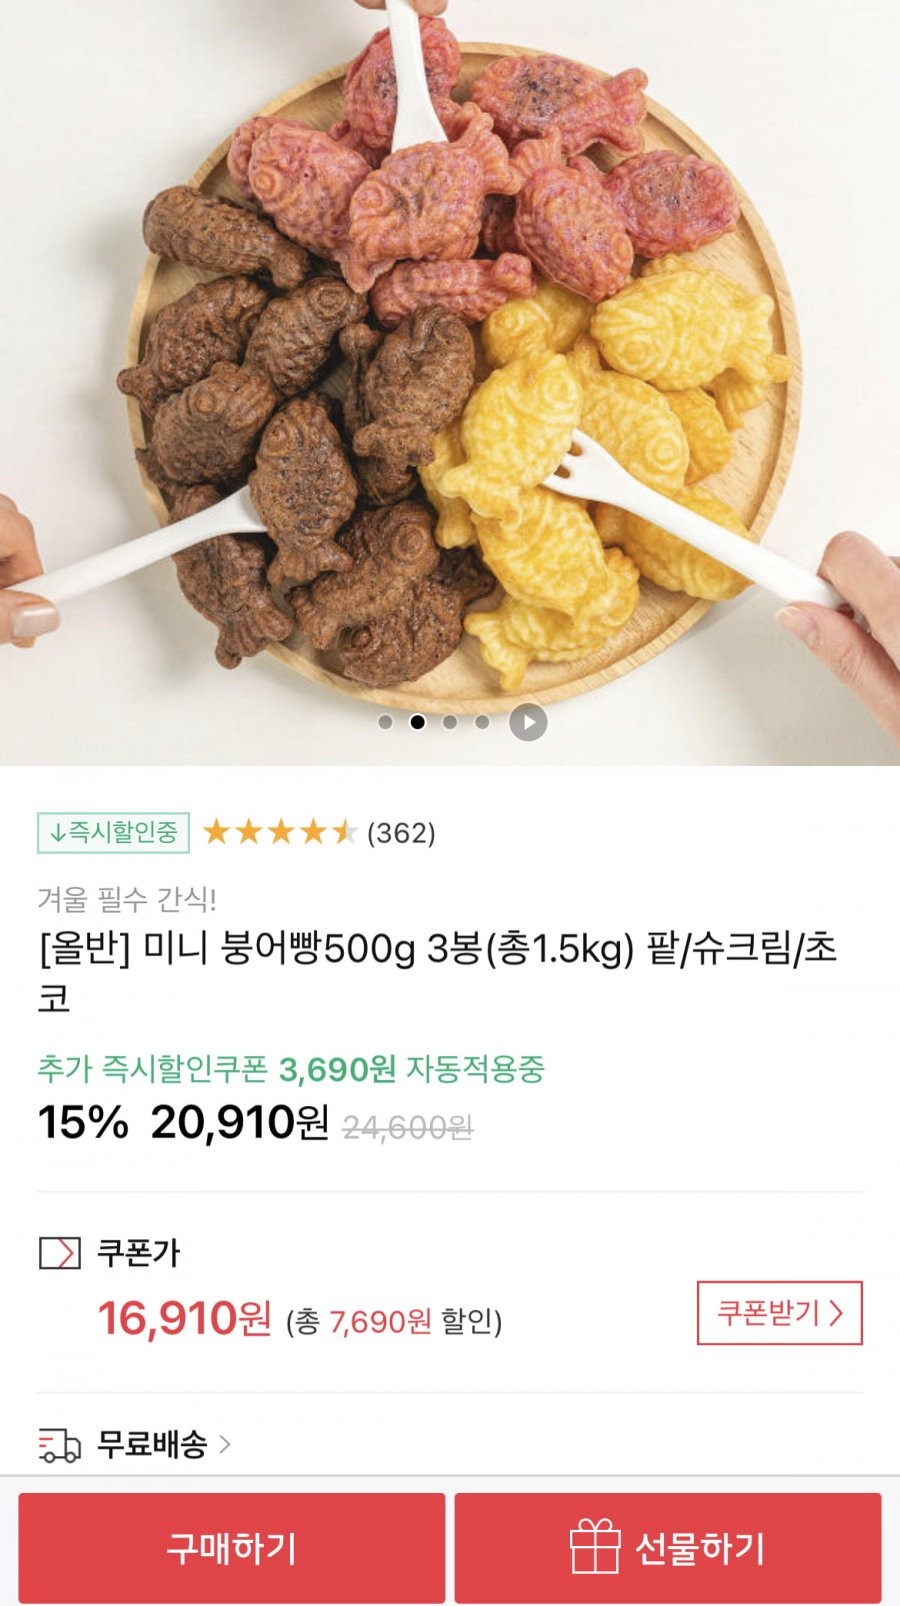900x1606 pixels.
Task: Jump to fourth carousel image dot
Action: pyautogui.click(x=482, y=722)
